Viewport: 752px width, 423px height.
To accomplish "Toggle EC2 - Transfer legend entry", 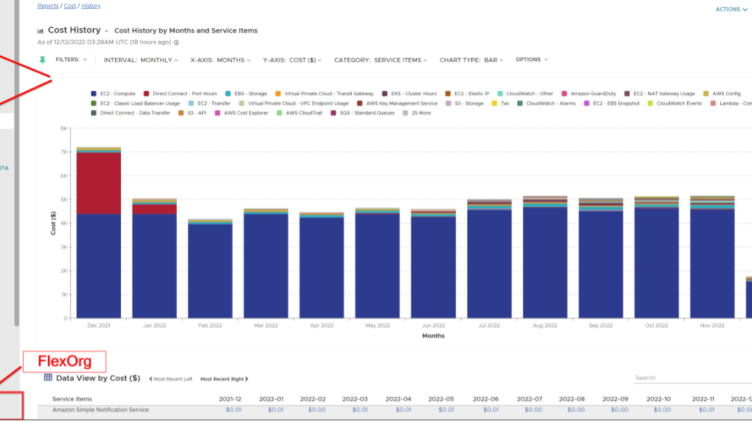I will [209, 103].
